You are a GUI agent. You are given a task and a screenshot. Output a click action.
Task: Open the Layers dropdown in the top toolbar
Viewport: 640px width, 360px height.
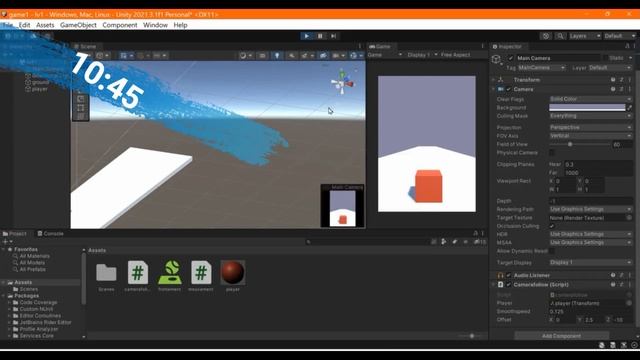[584, 36]
